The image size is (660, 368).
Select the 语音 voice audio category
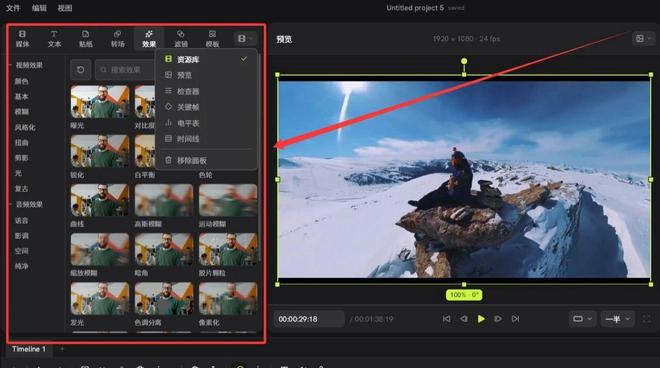coord(21,221)
